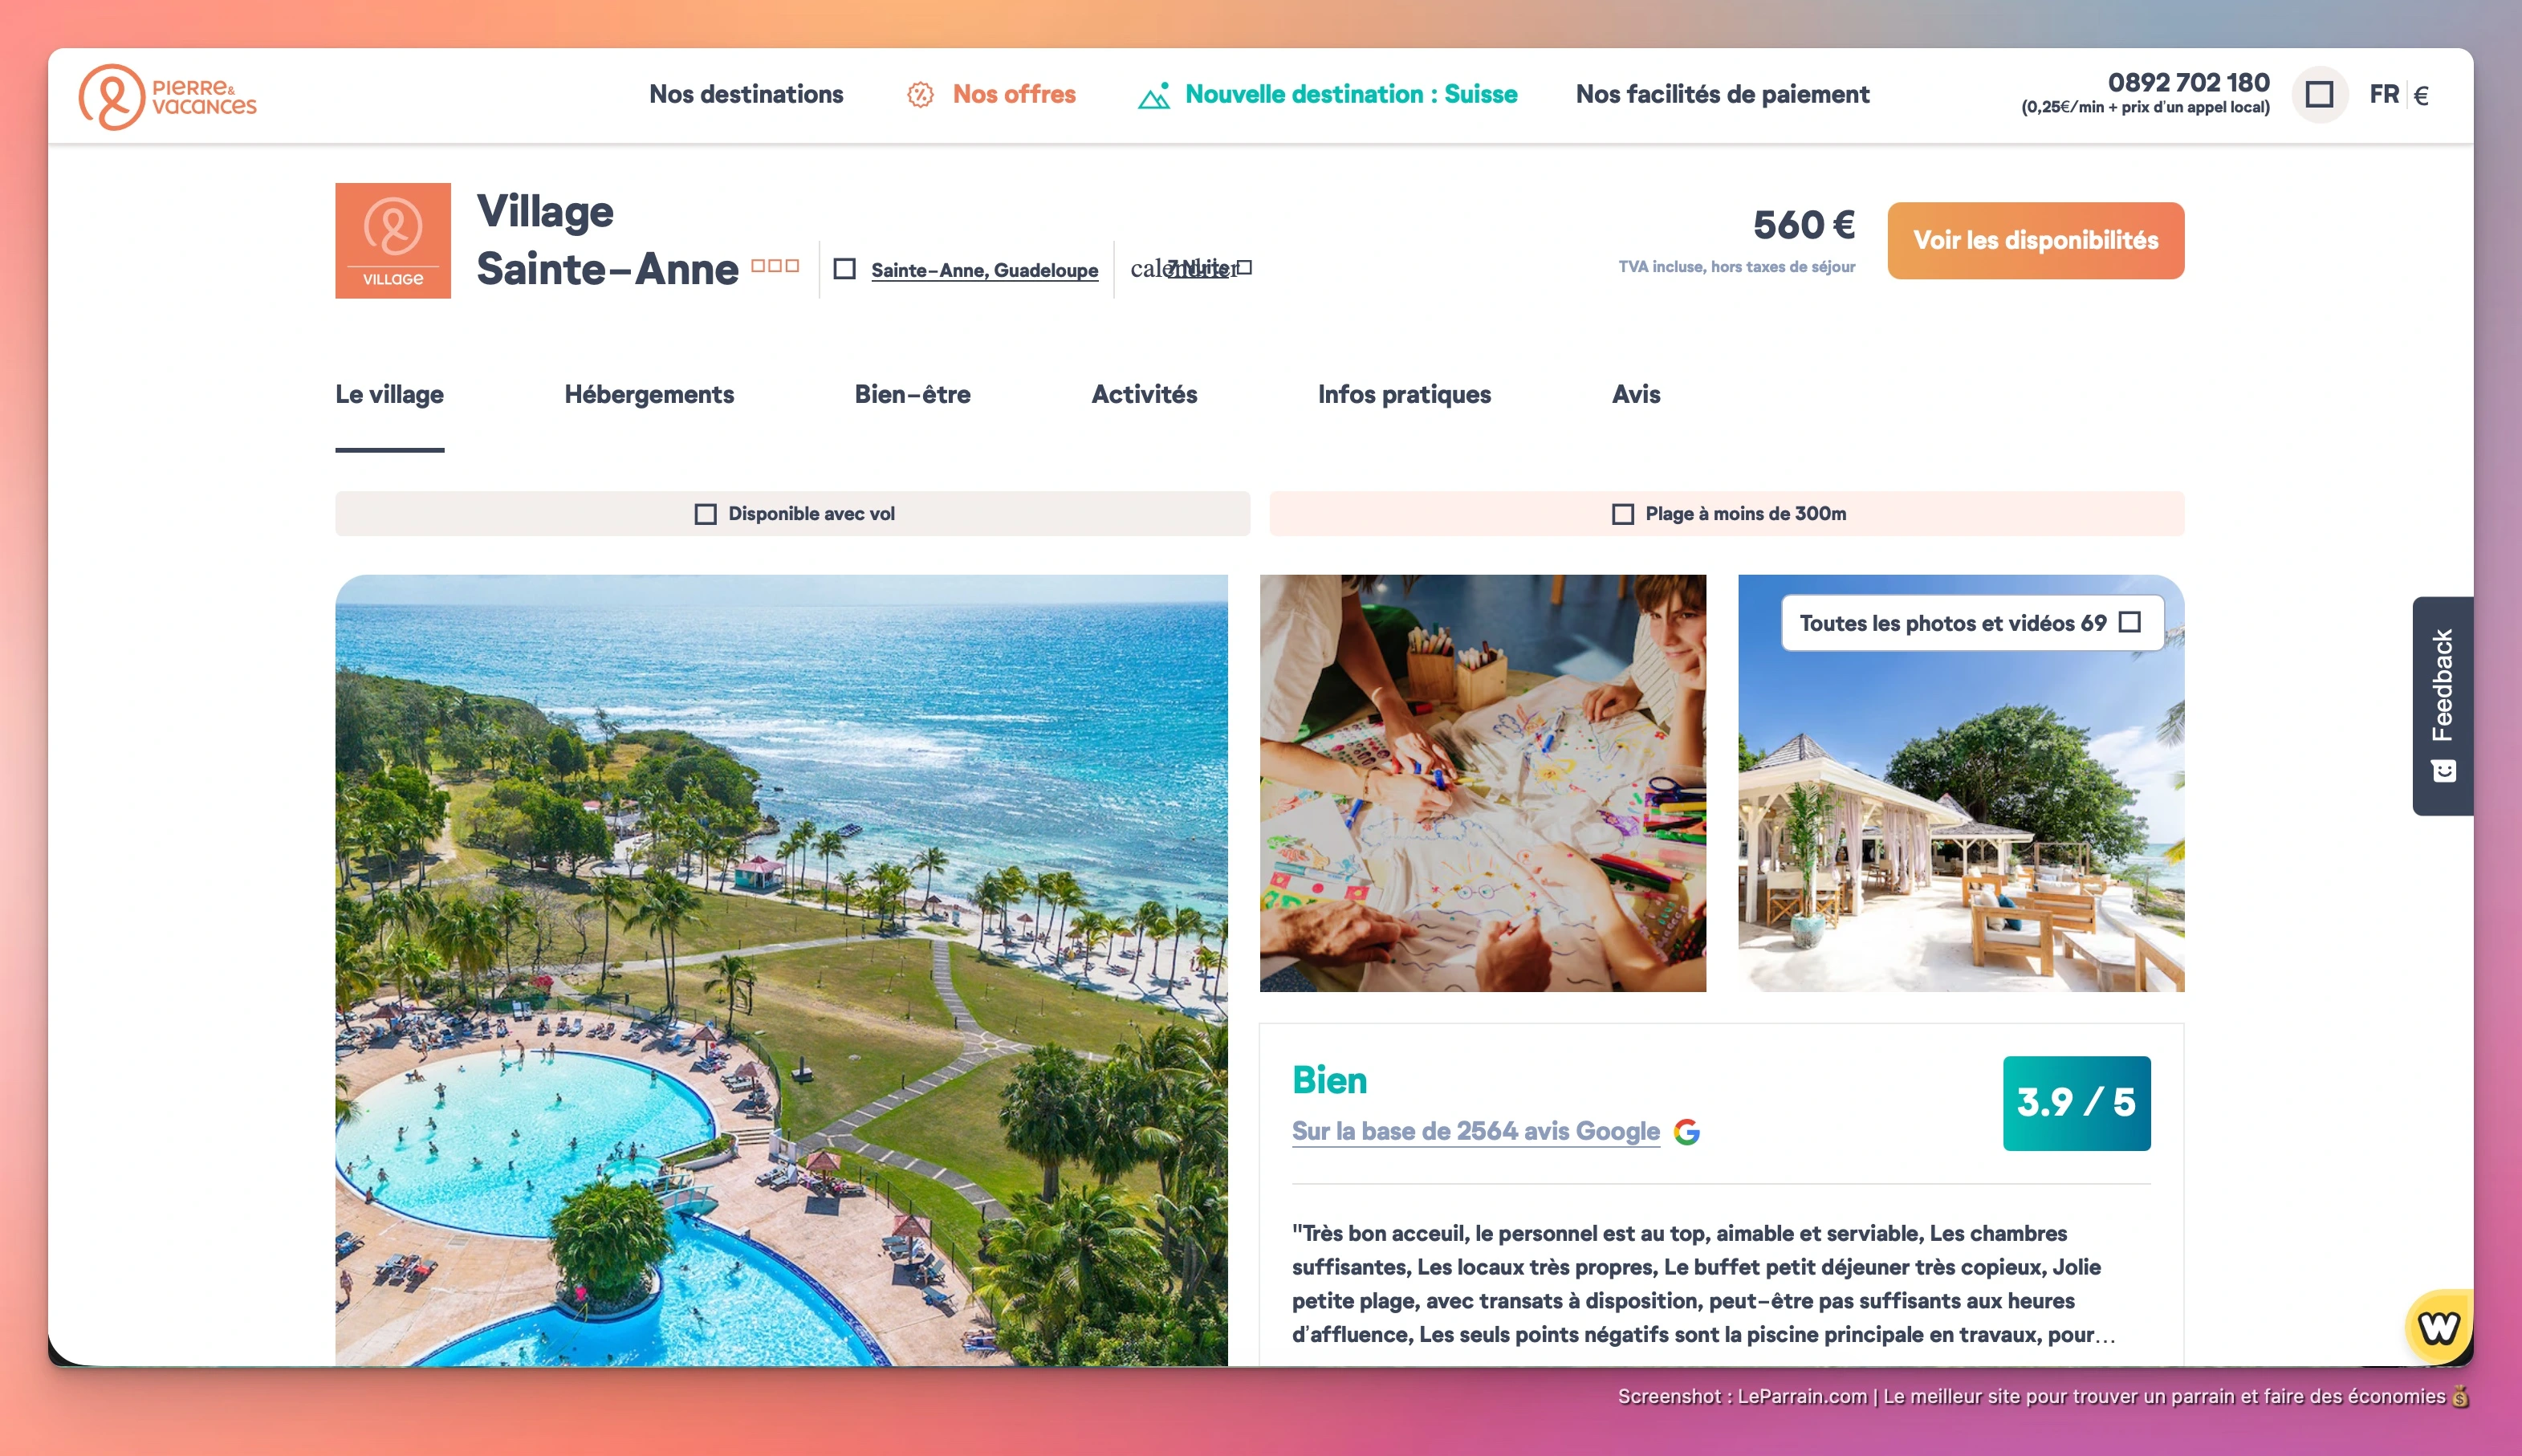2522x1456 pixels.
Task: Open the FR € language selector
Action: pyautogui.click(x=2399, y=95)
